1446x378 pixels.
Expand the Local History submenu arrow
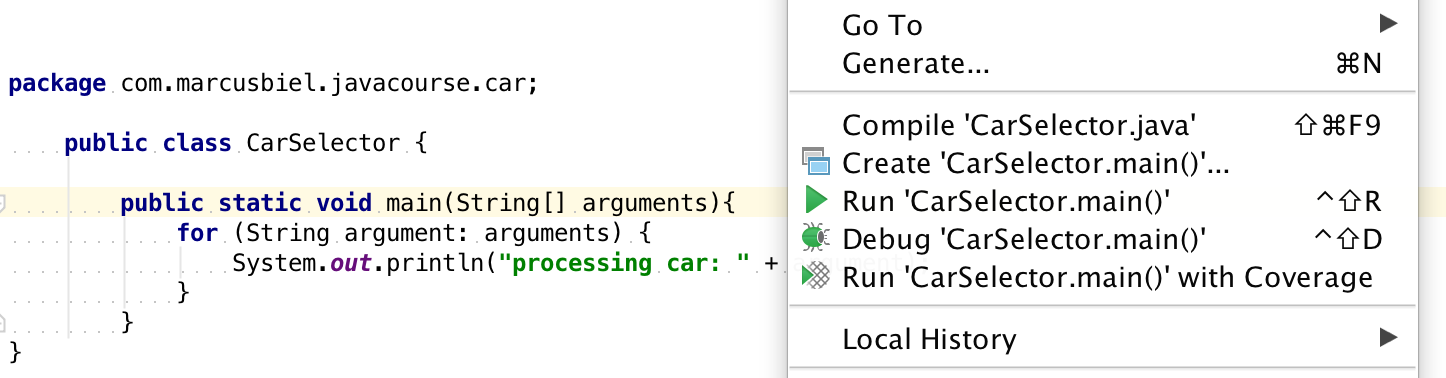tap(1386, 338)
